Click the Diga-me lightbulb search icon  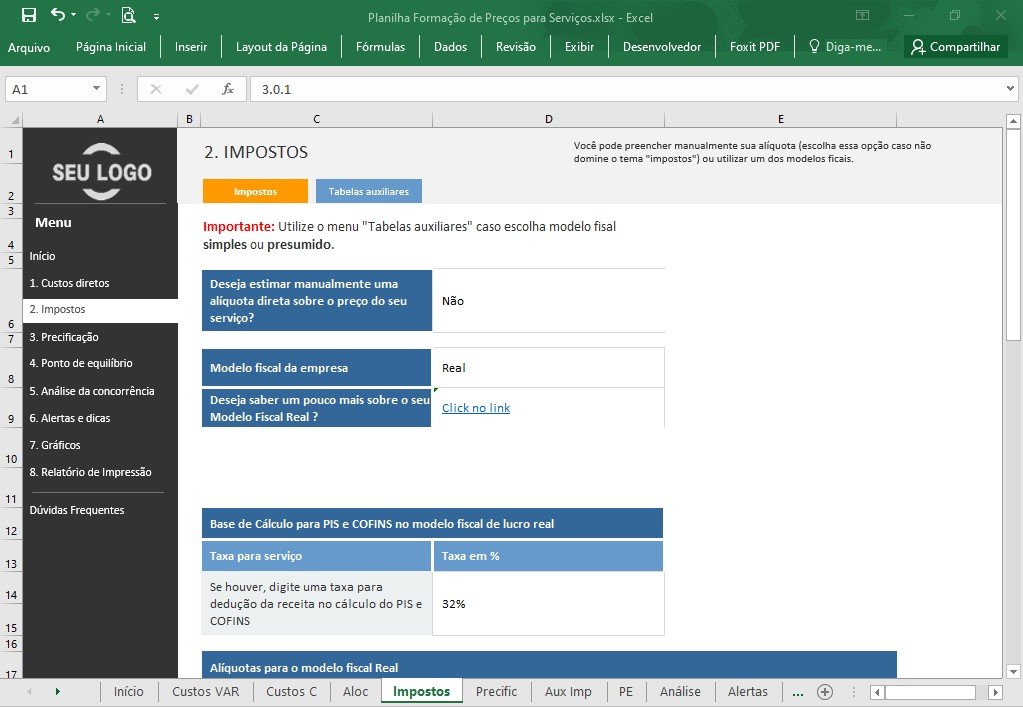coord(814,46)
